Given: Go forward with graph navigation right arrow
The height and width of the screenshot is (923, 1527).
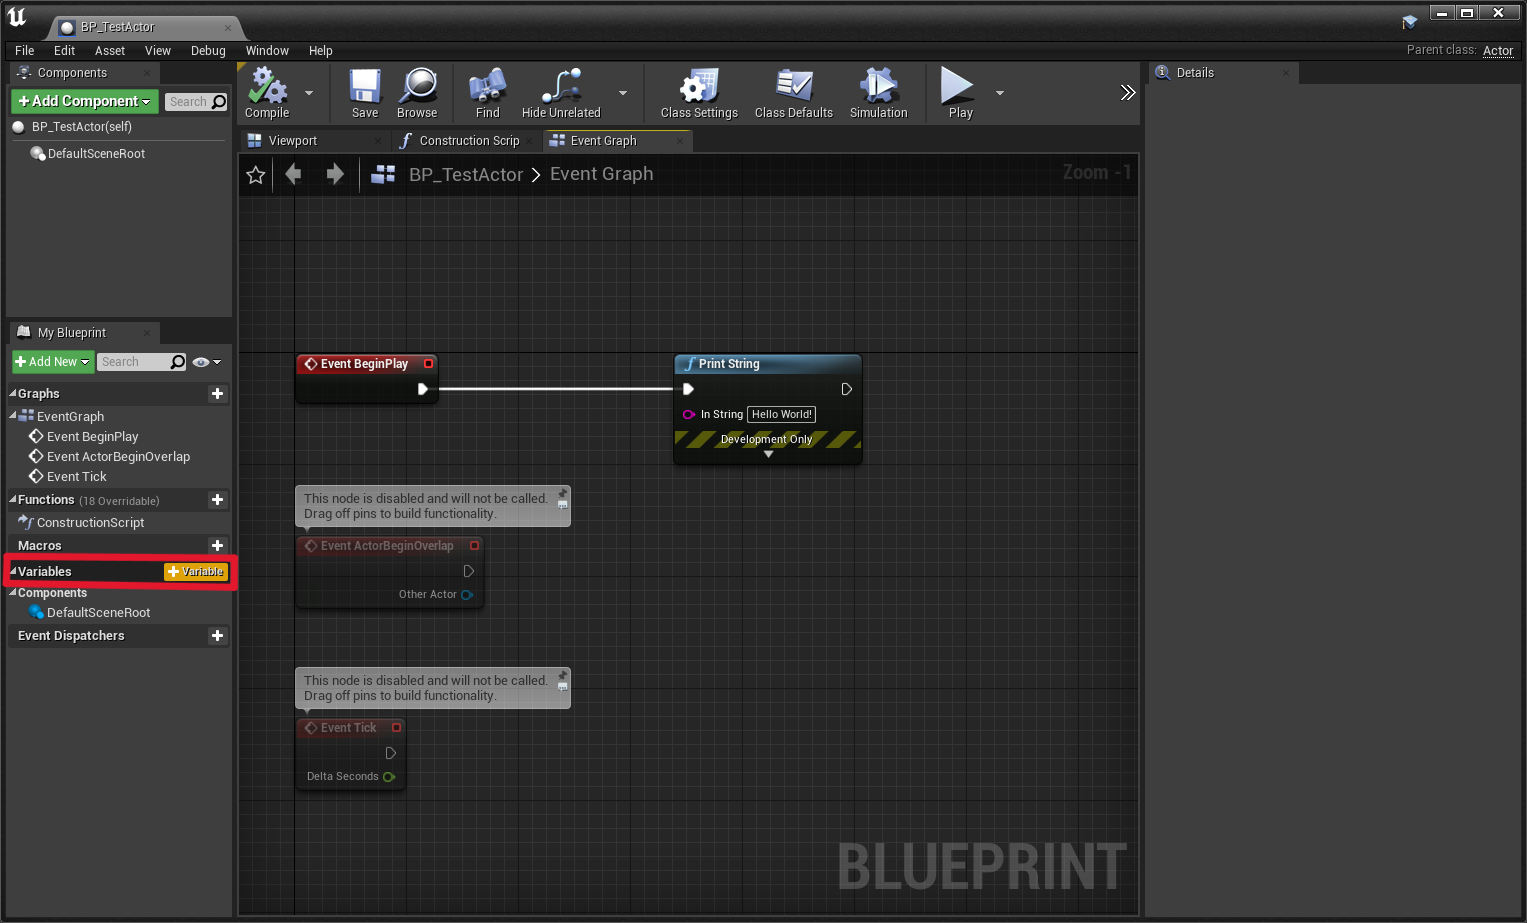Looking at the screenshot, I should (x=335, y=174).
